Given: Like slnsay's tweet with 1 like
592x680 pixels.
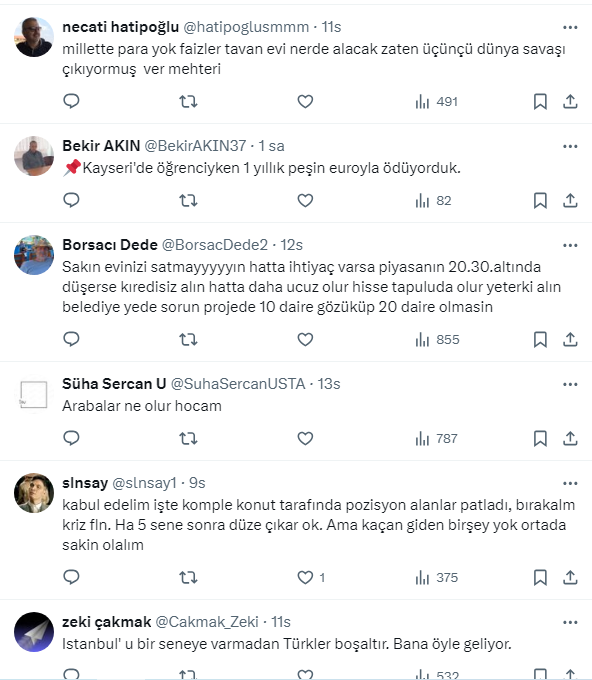Looking at the screenshot, I should tap(311, 578).
